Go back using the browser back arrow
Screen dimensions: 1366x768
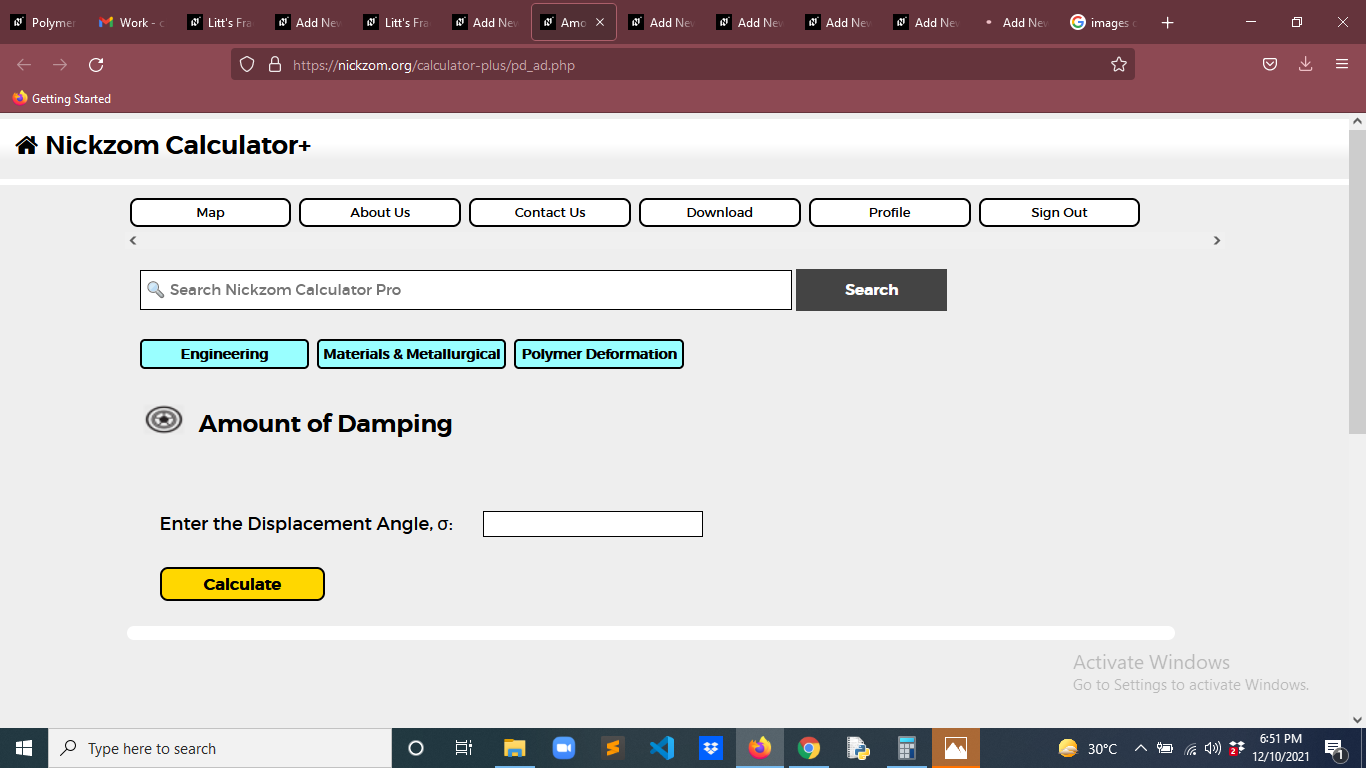(24, 65)
